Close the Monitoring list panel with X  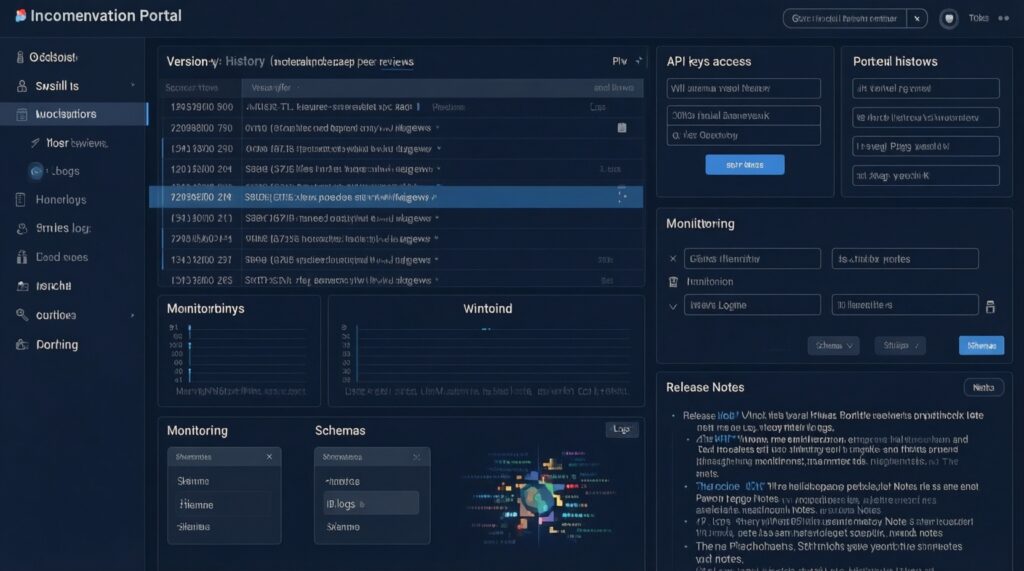tap(269, 457)
